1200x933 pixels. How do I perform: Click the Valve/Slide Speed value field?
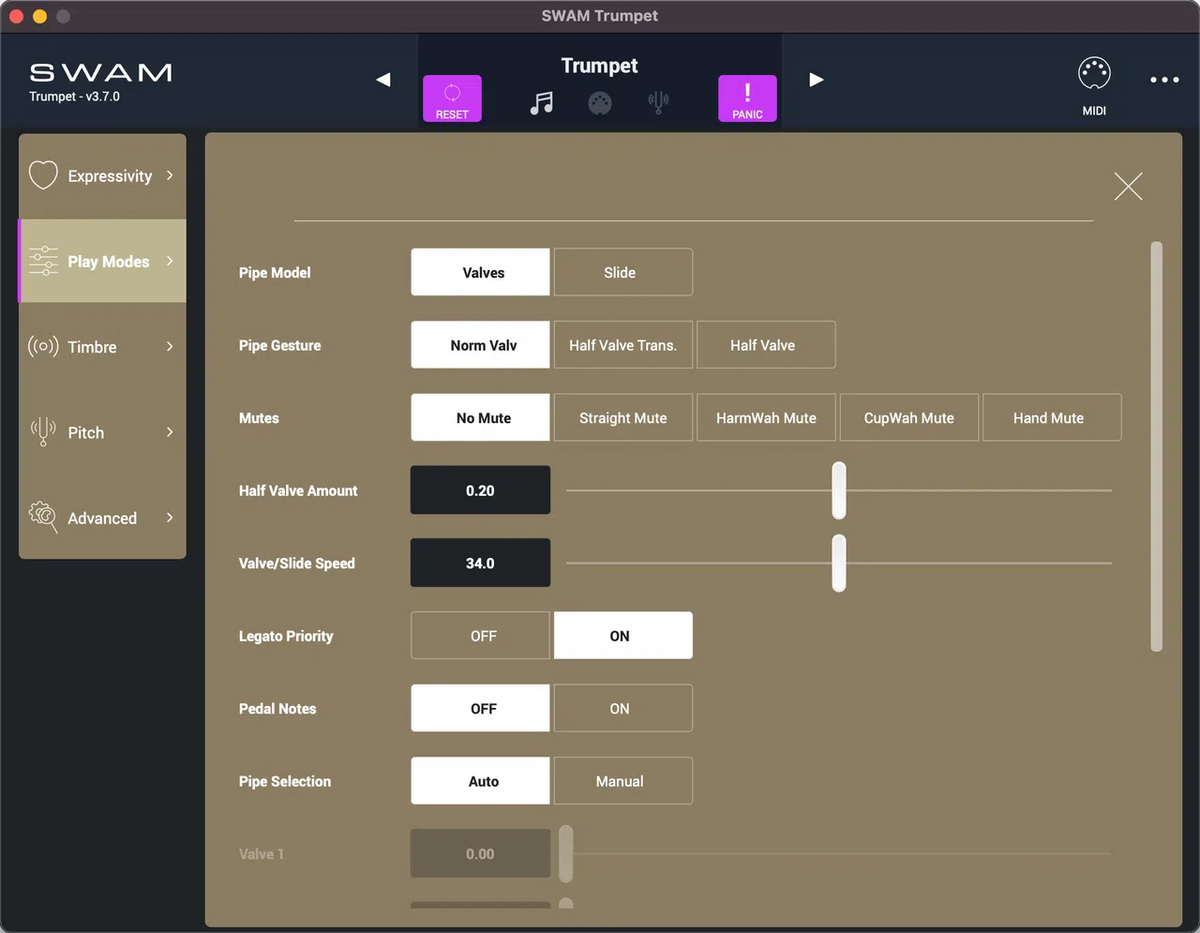480,562
